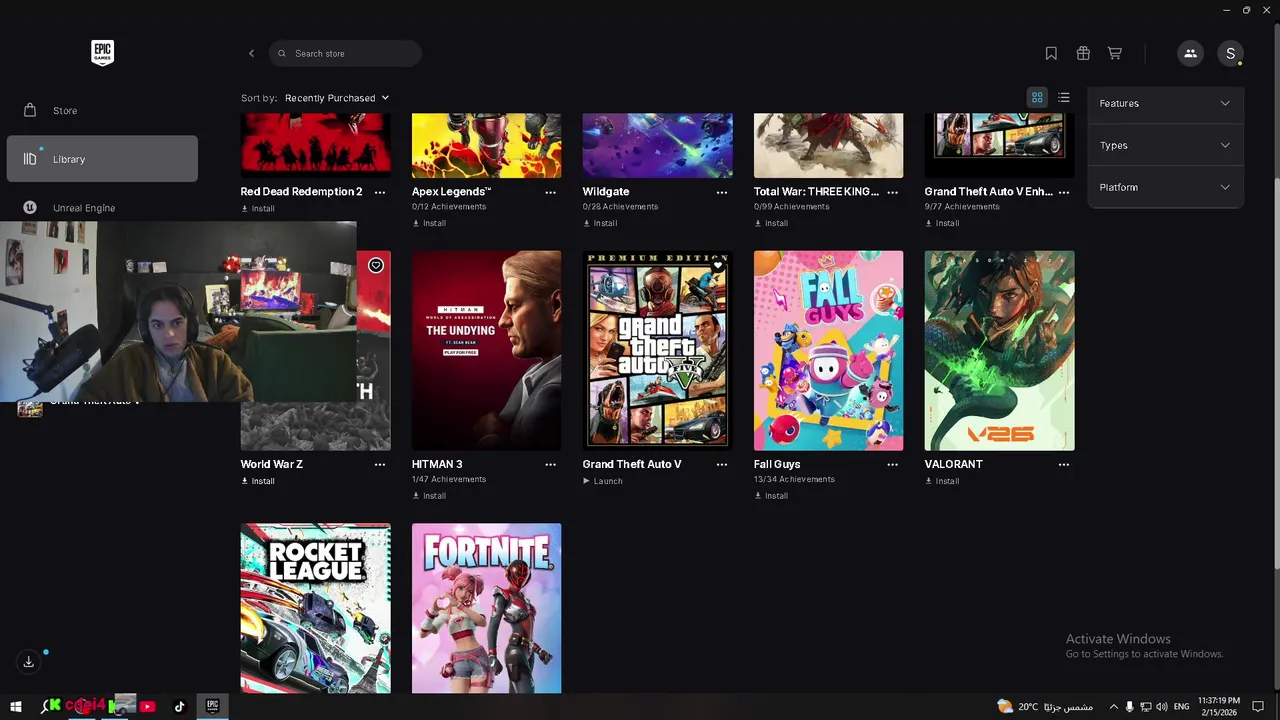Expand the Features filter
Image resolution: width=1280 pixels, height=720 pixels.
1165,103
